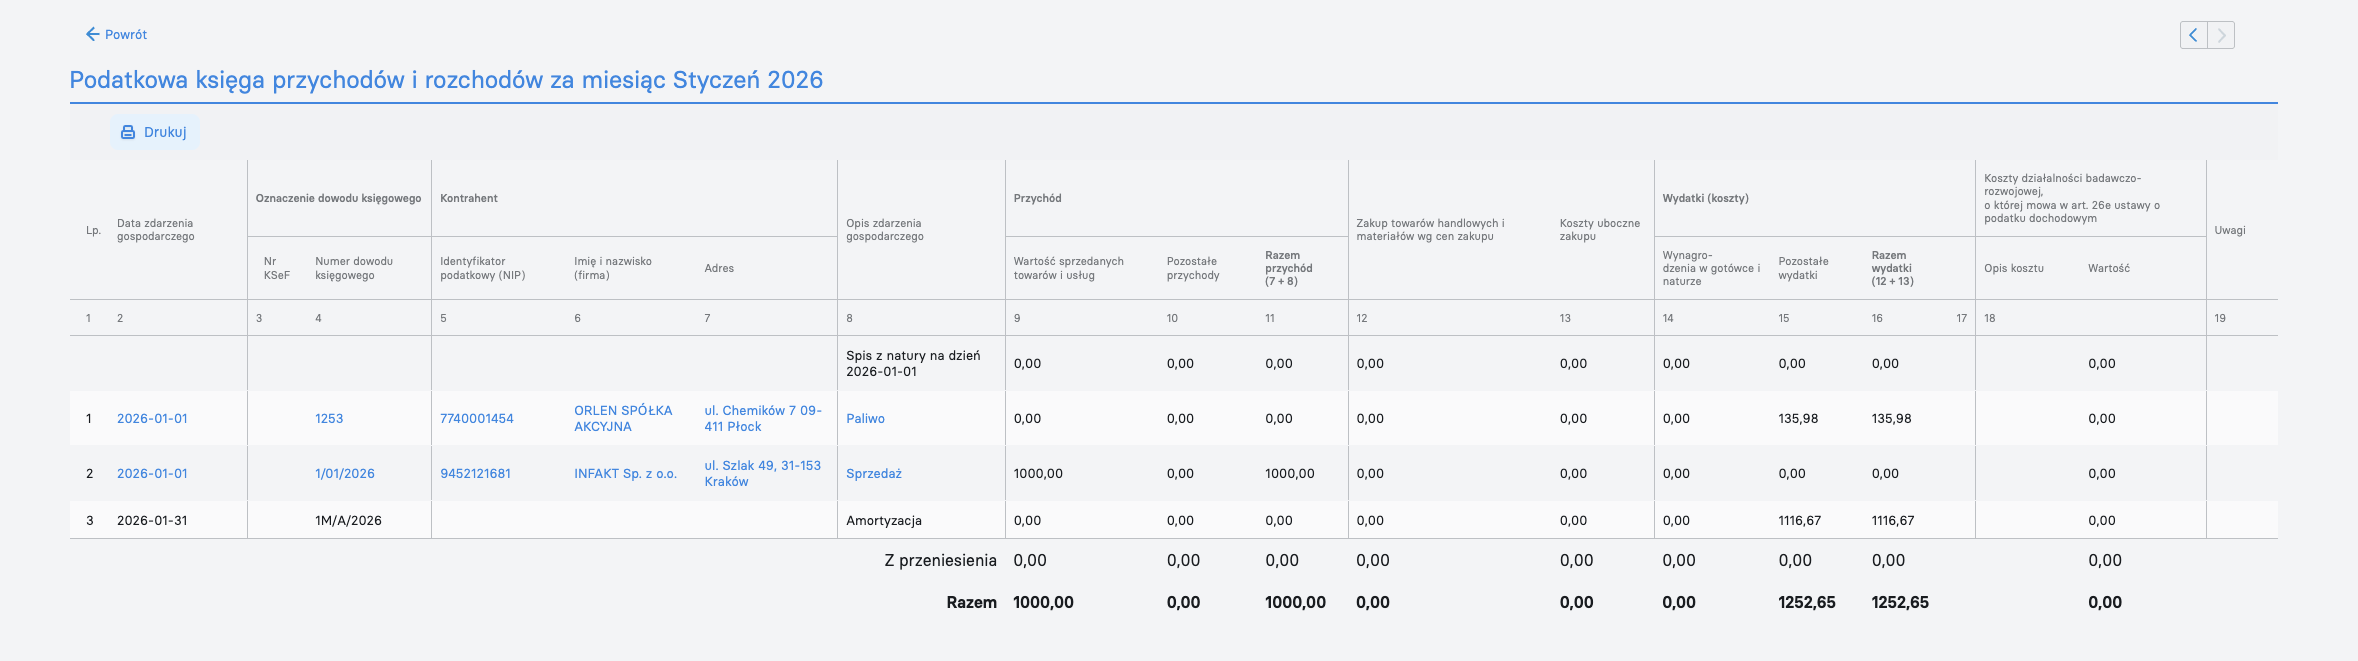The image size is (2358, 661).
Task: Go to previous month with left chevron
Action: point(2193,35)
